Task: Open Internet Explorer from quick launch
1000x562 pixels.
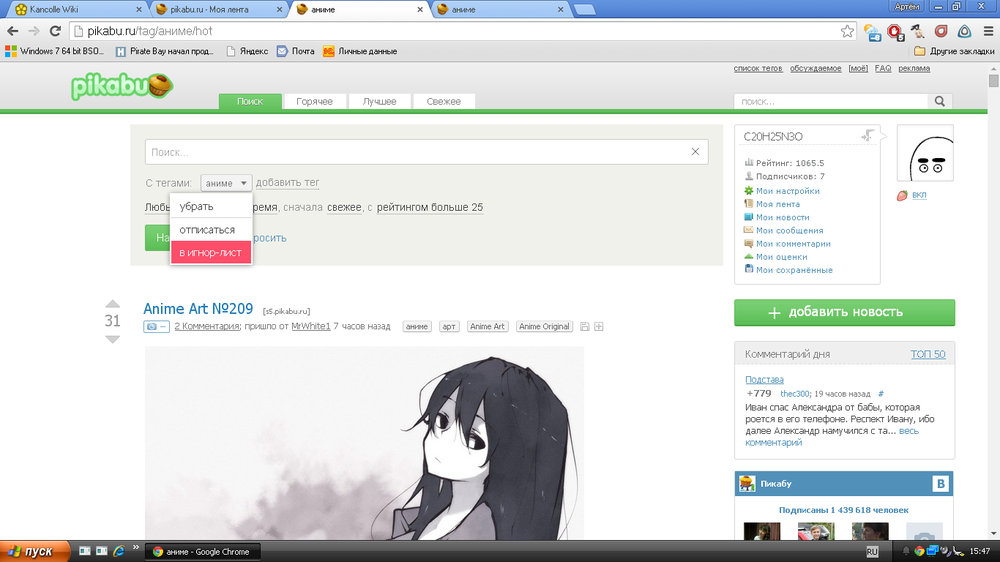Action: pyautogui.click(x=119, y=551)
